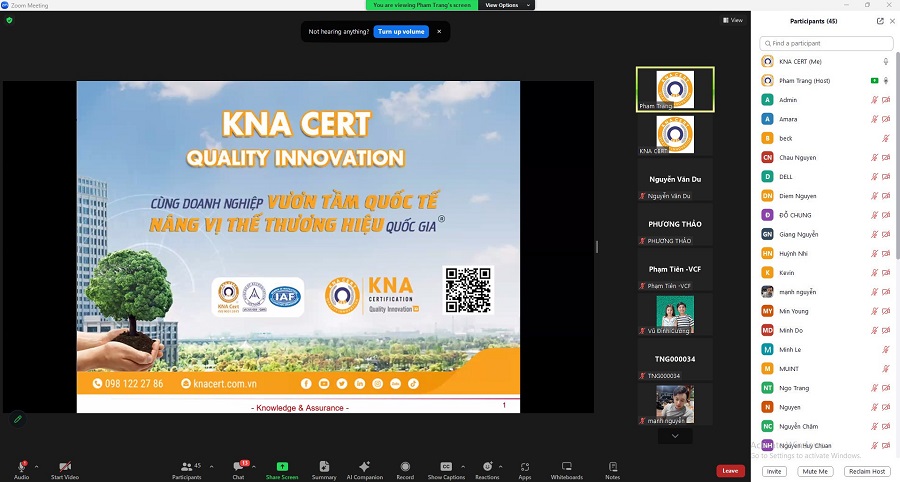Type in the Find a participant search box
Screen dimensions: 900x482
coord(826,44)
